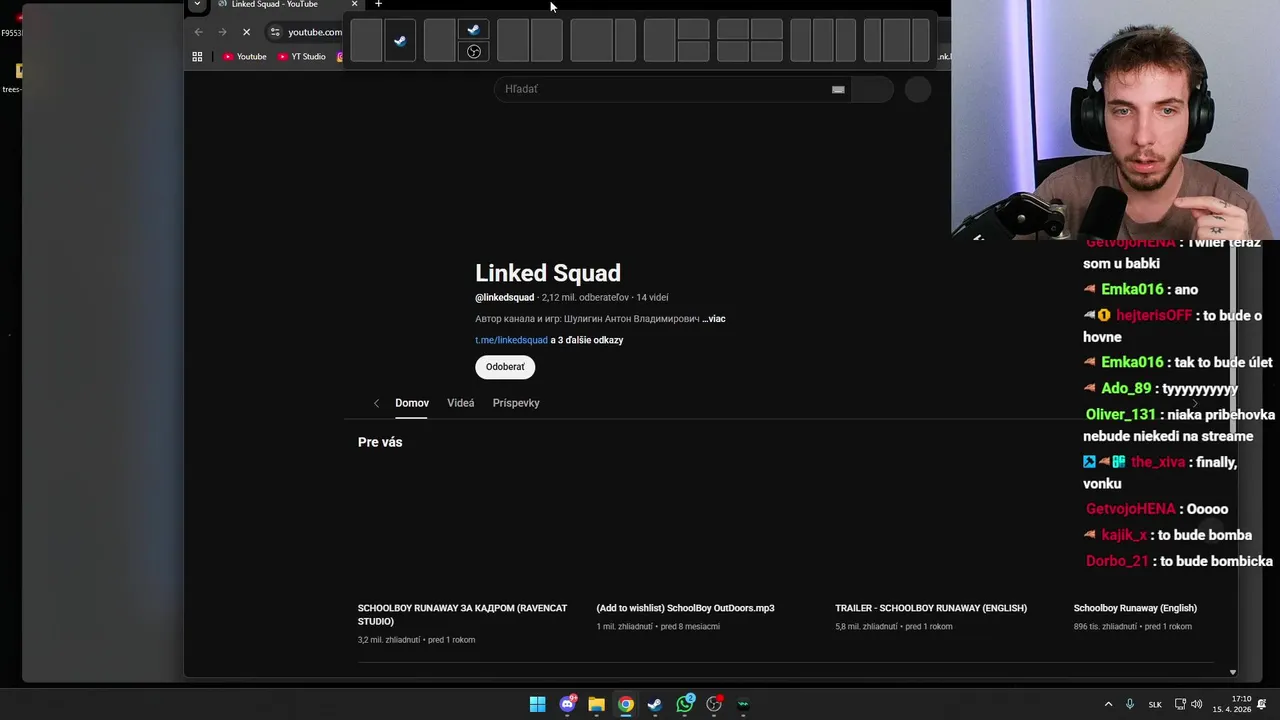Open site info icon beside youtube.com

[x=276, y=32]
